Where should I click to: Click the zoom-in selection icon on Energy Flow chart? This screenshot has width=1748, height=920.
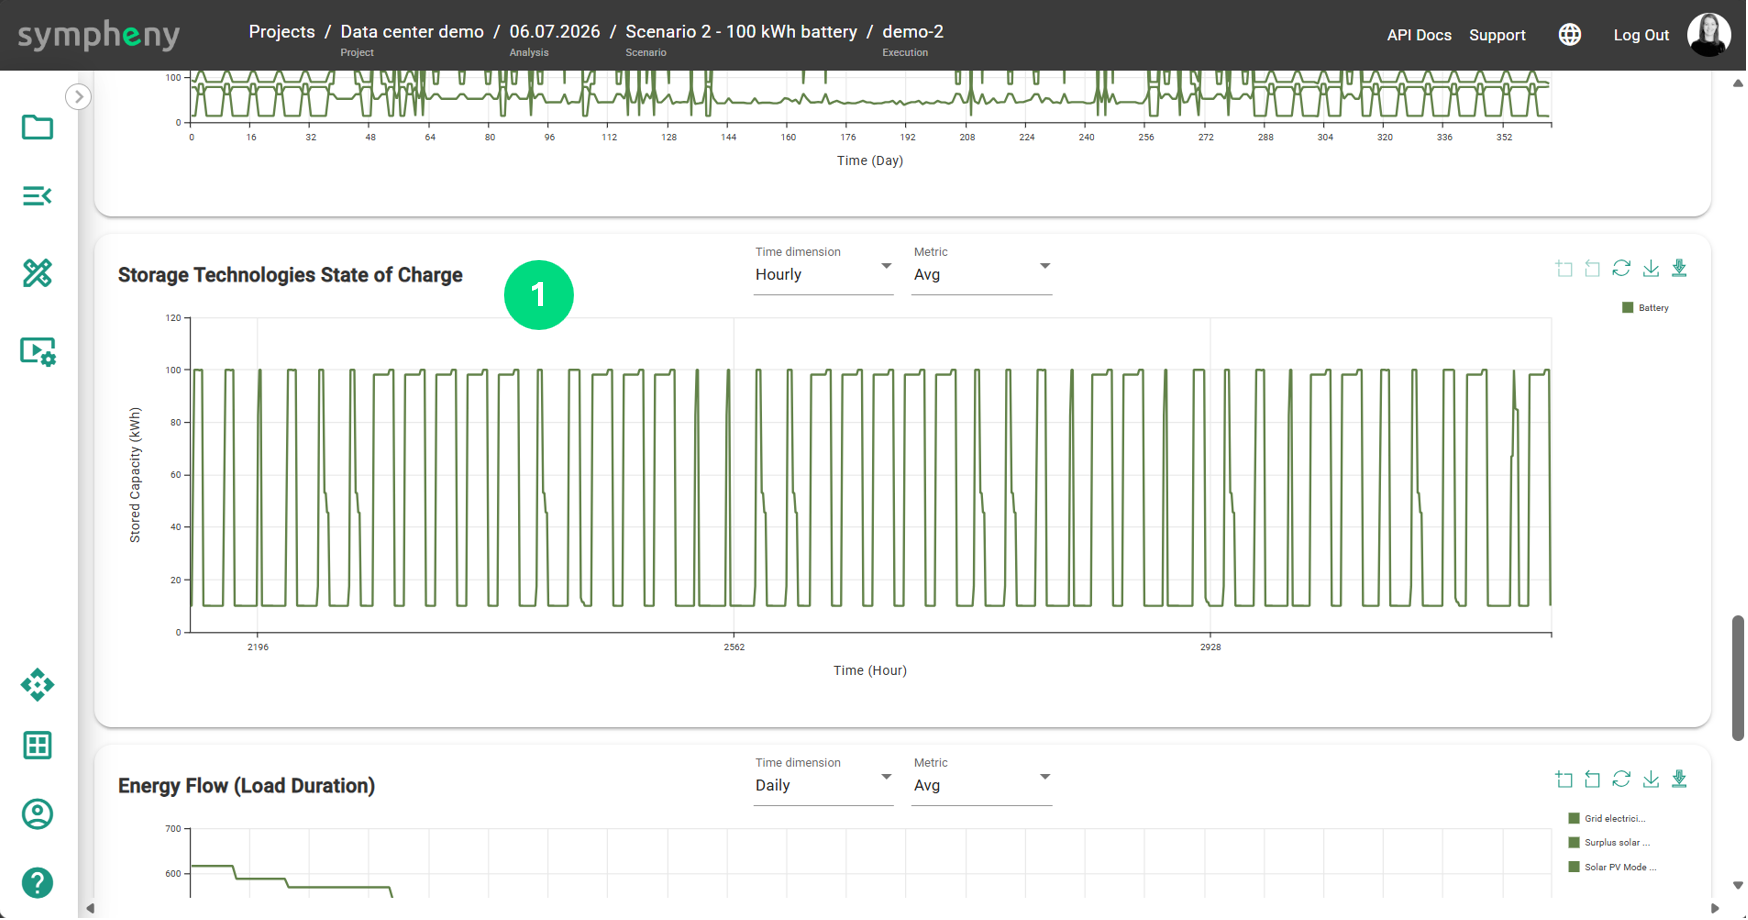(1565, 779)
